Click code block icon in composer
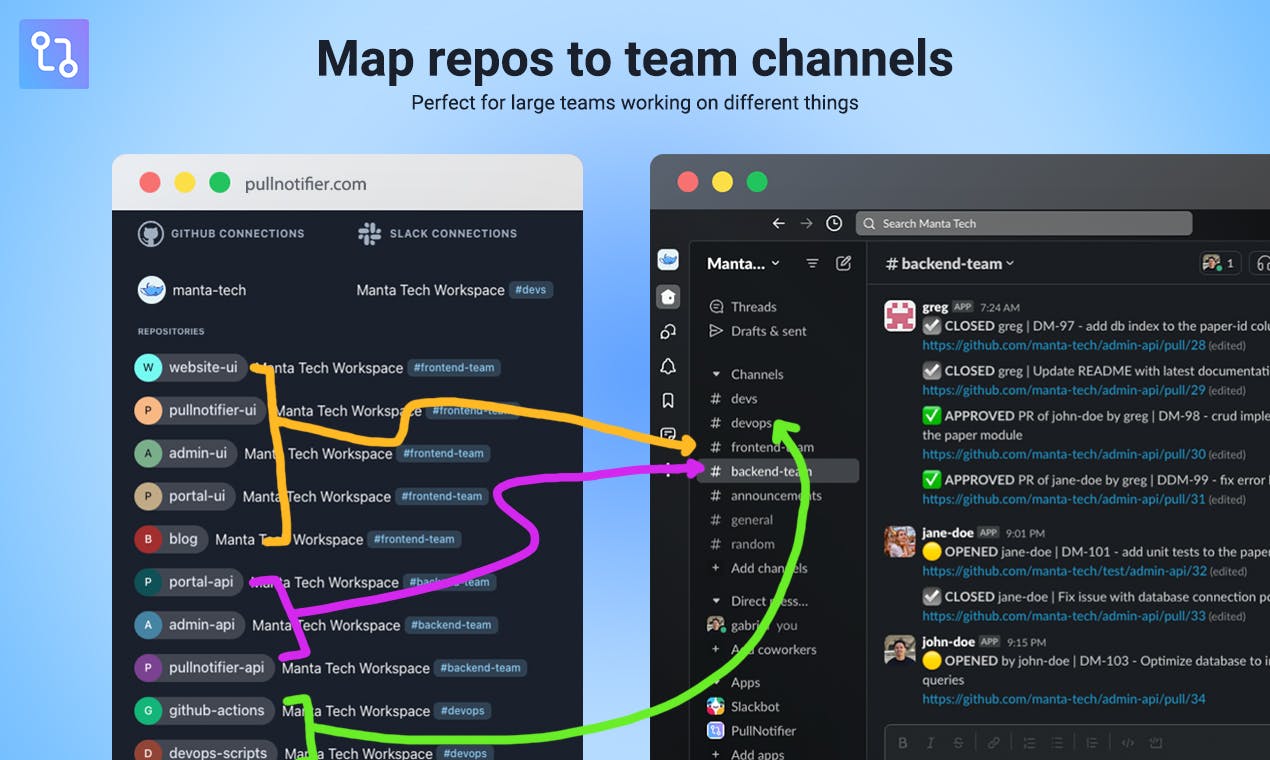Image resolution: width=1270 pixels, height=760 pixels. pos(1156,743)
